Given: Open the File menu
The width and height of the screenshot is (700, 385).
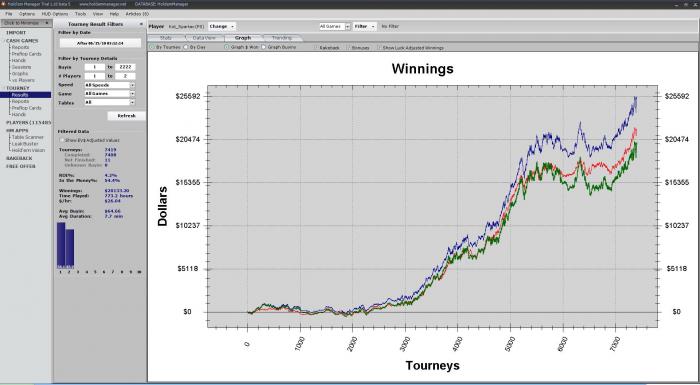Looking at the screenshot, I should click(x=9, y=14).
